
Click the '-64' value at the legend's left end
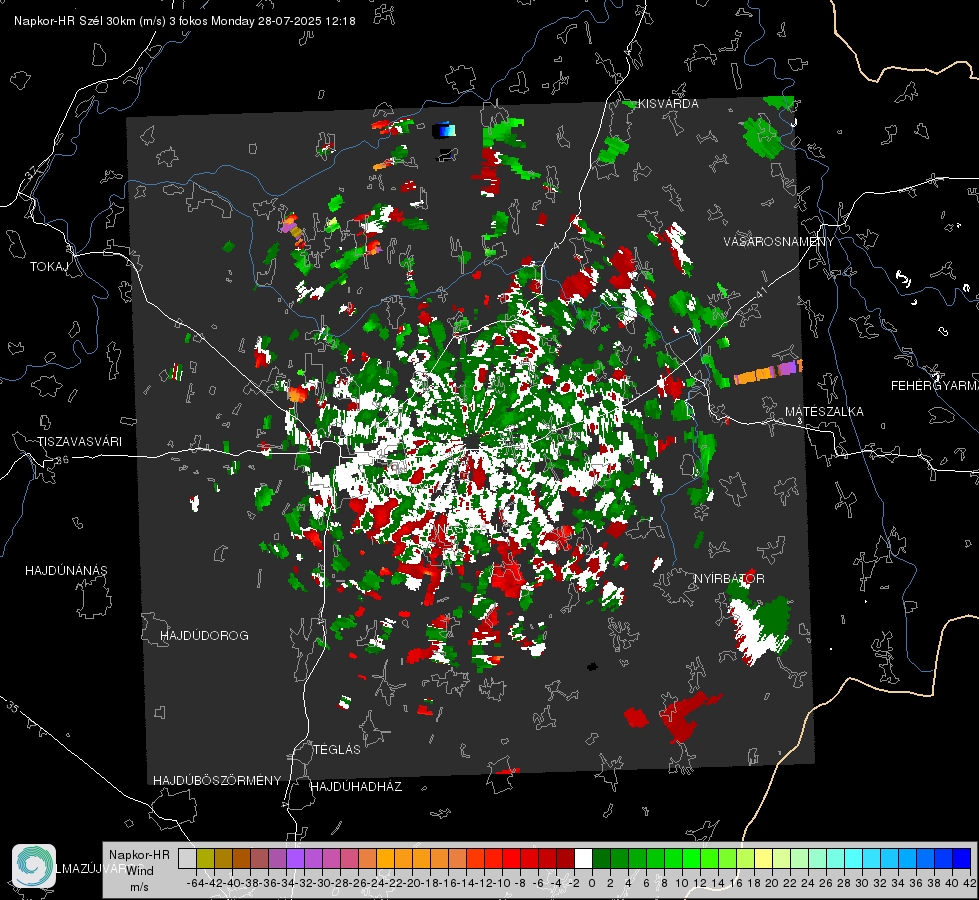pyautogui.click(x=195, y=883)
